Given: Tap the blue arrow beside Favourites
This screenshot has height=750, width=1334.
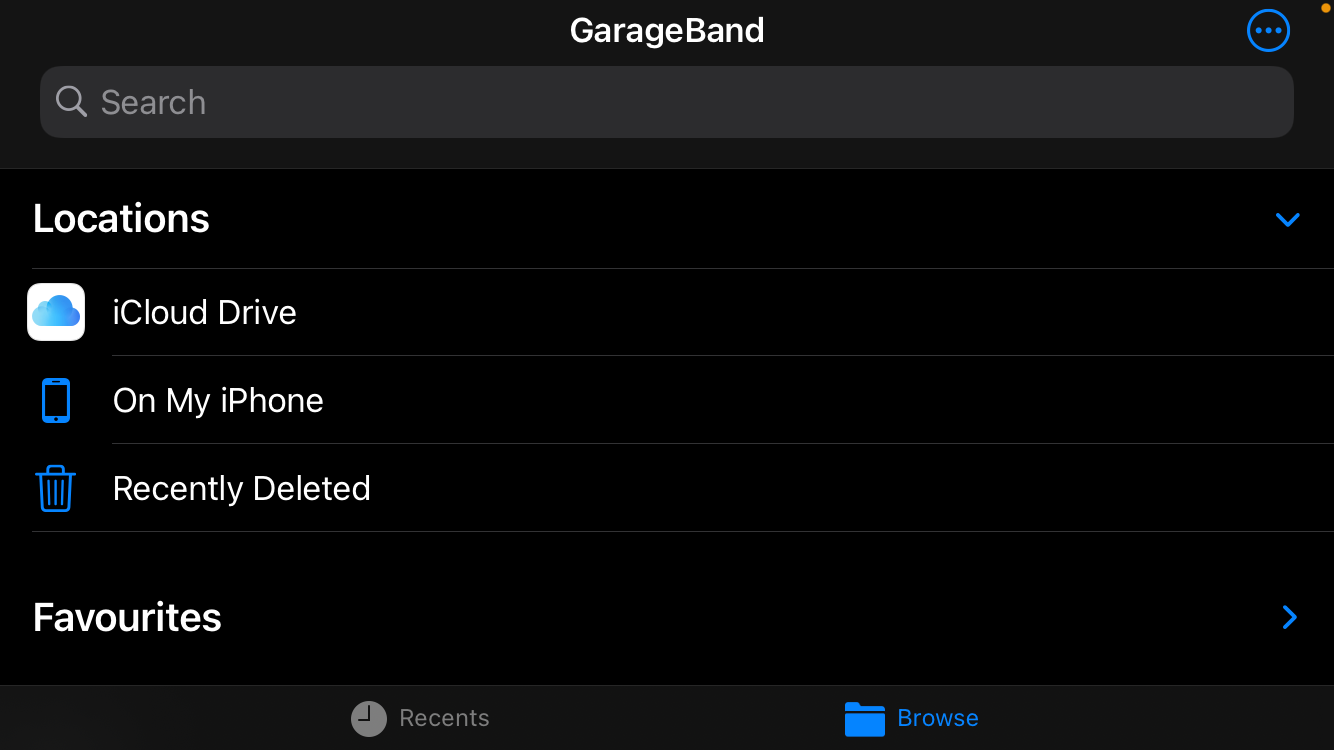Looking at the screenshot, I should (1289, 617).
